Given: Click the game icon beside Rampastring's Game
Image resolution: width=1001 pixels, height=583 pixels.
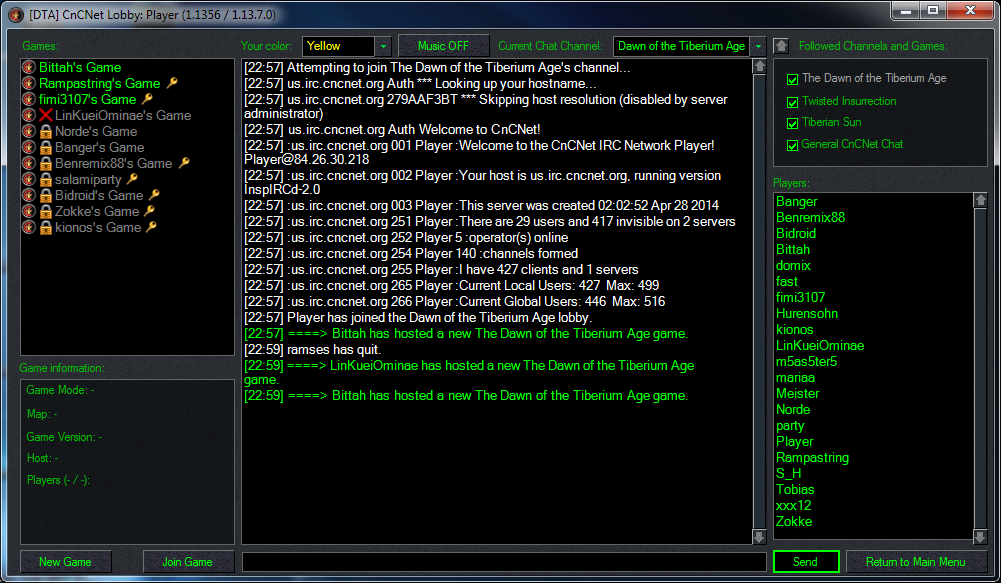Looking at the screenshot, I should pos(29,83).
